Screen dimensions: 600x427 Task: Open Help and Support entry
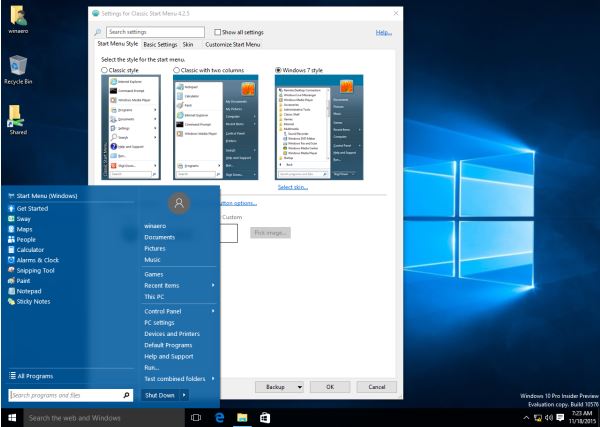(169, 356)
